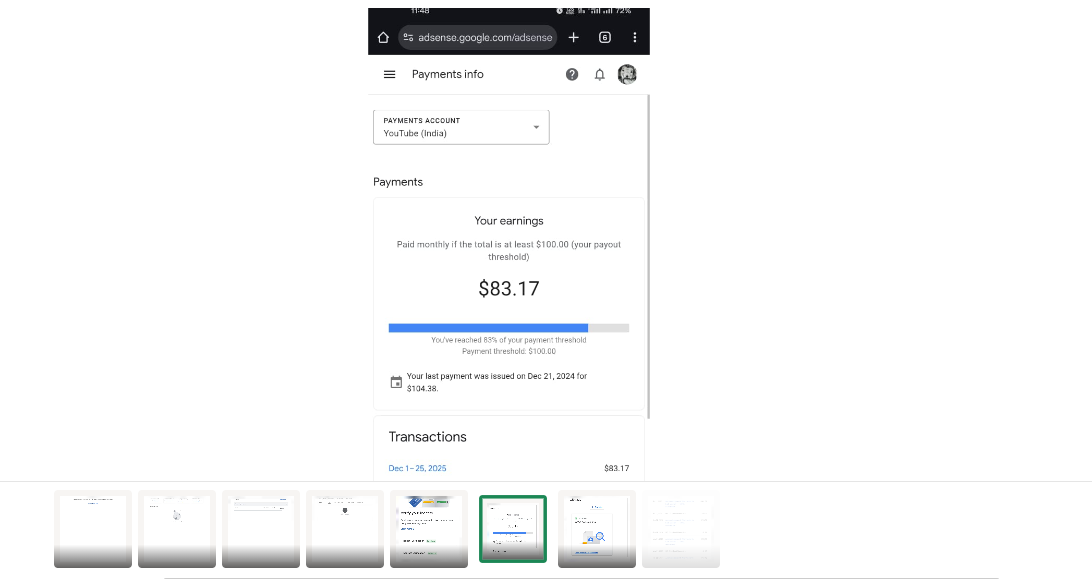The width and height of the screenshot is (1092, 579).
Task: Tap the browser home icon
Action: (383, 38)
